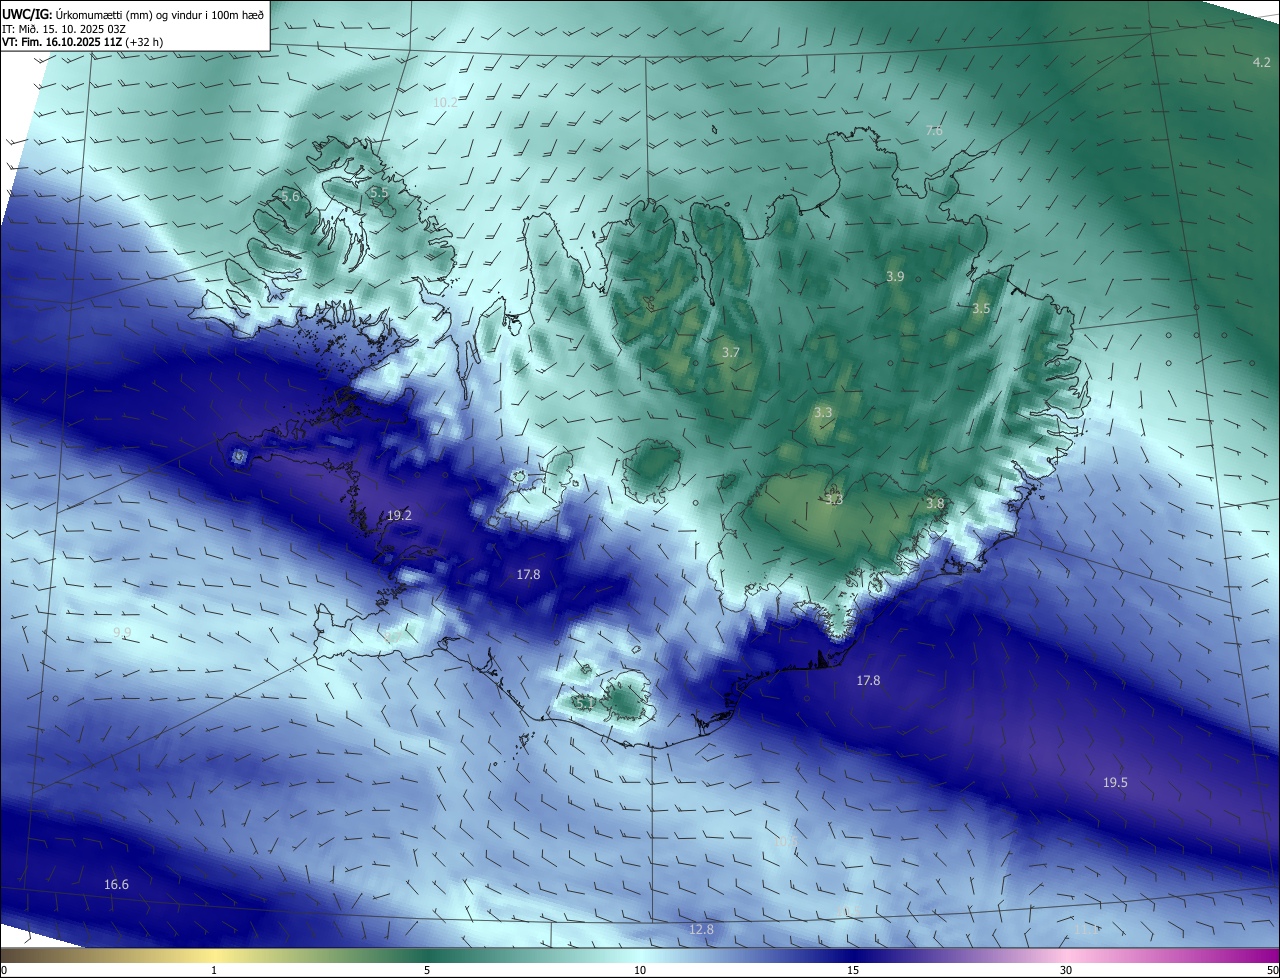
Task: Click the 5.5 value label
Action: coord(378,193)
